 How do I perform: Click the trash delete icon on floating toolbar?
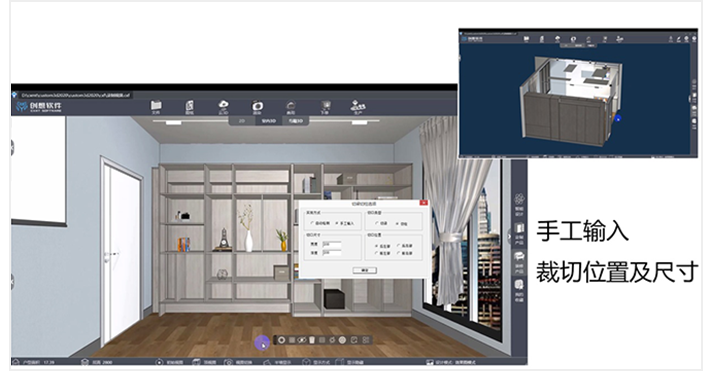coord(312,340)
